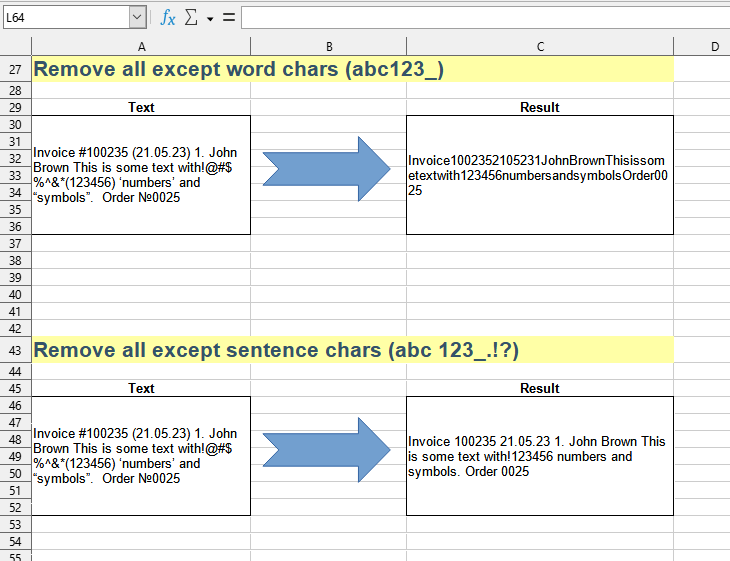The image size is (730, 561).
Task: Open the Function Wizard fx icon
Action: (x=168, y=18)
